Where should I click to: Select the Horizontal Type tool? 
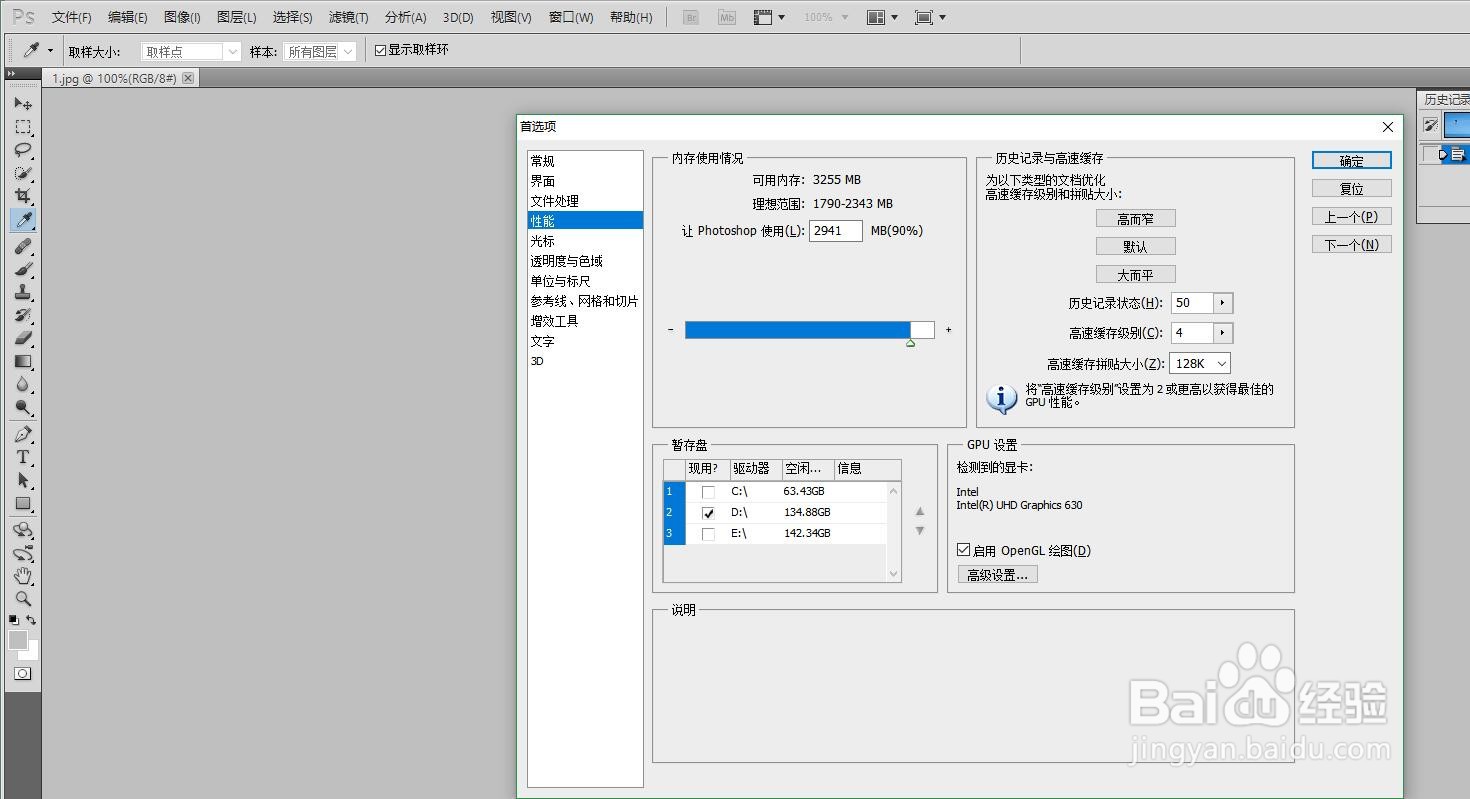23,457
